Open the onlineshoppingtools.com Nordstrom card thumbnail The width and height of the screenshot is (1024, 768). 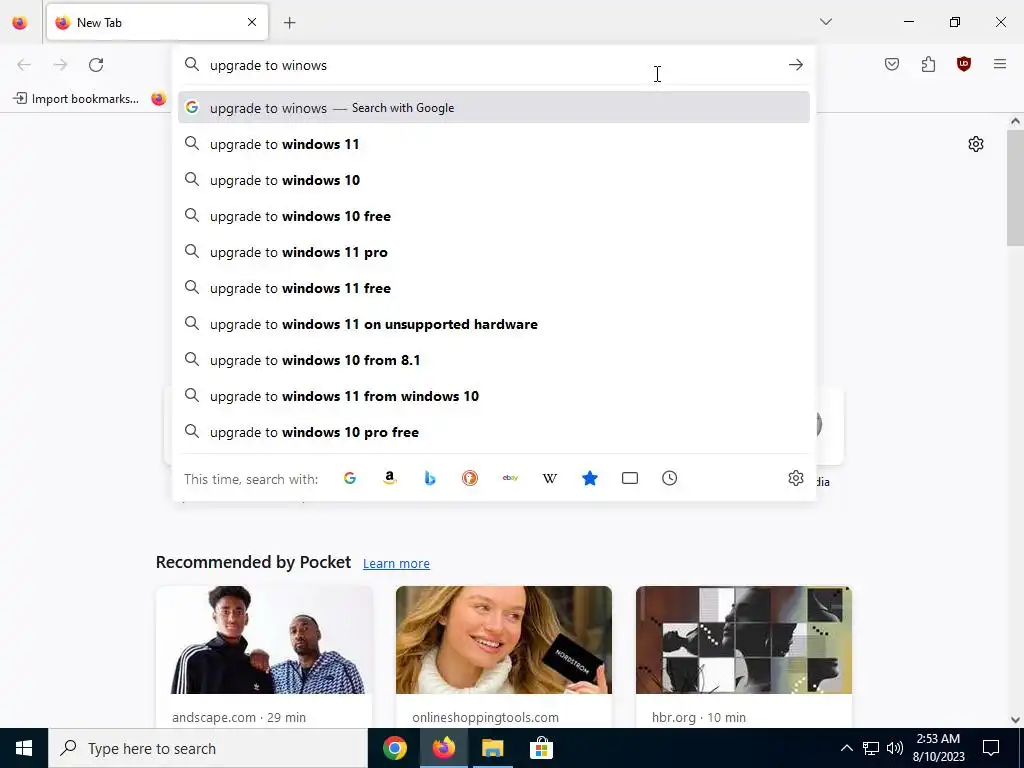click(504, 640)
